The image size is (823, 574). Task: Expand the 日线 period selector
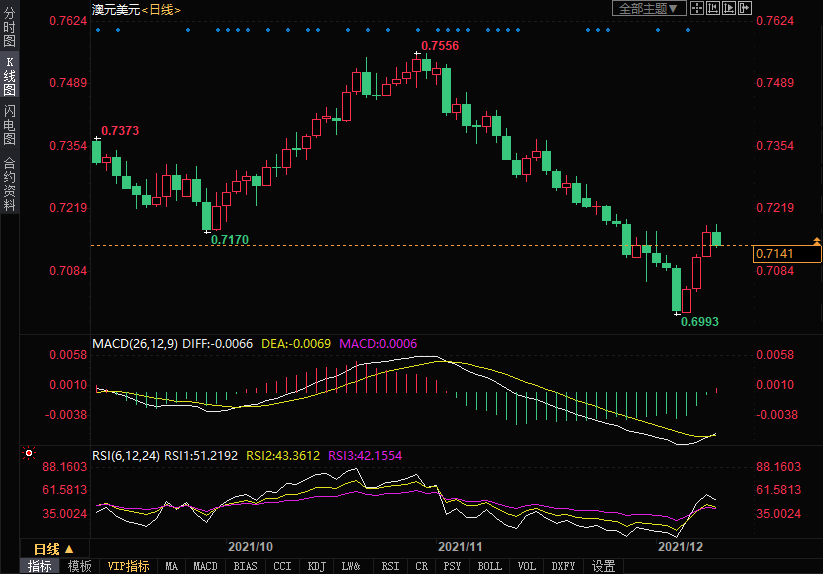(53, 549)
